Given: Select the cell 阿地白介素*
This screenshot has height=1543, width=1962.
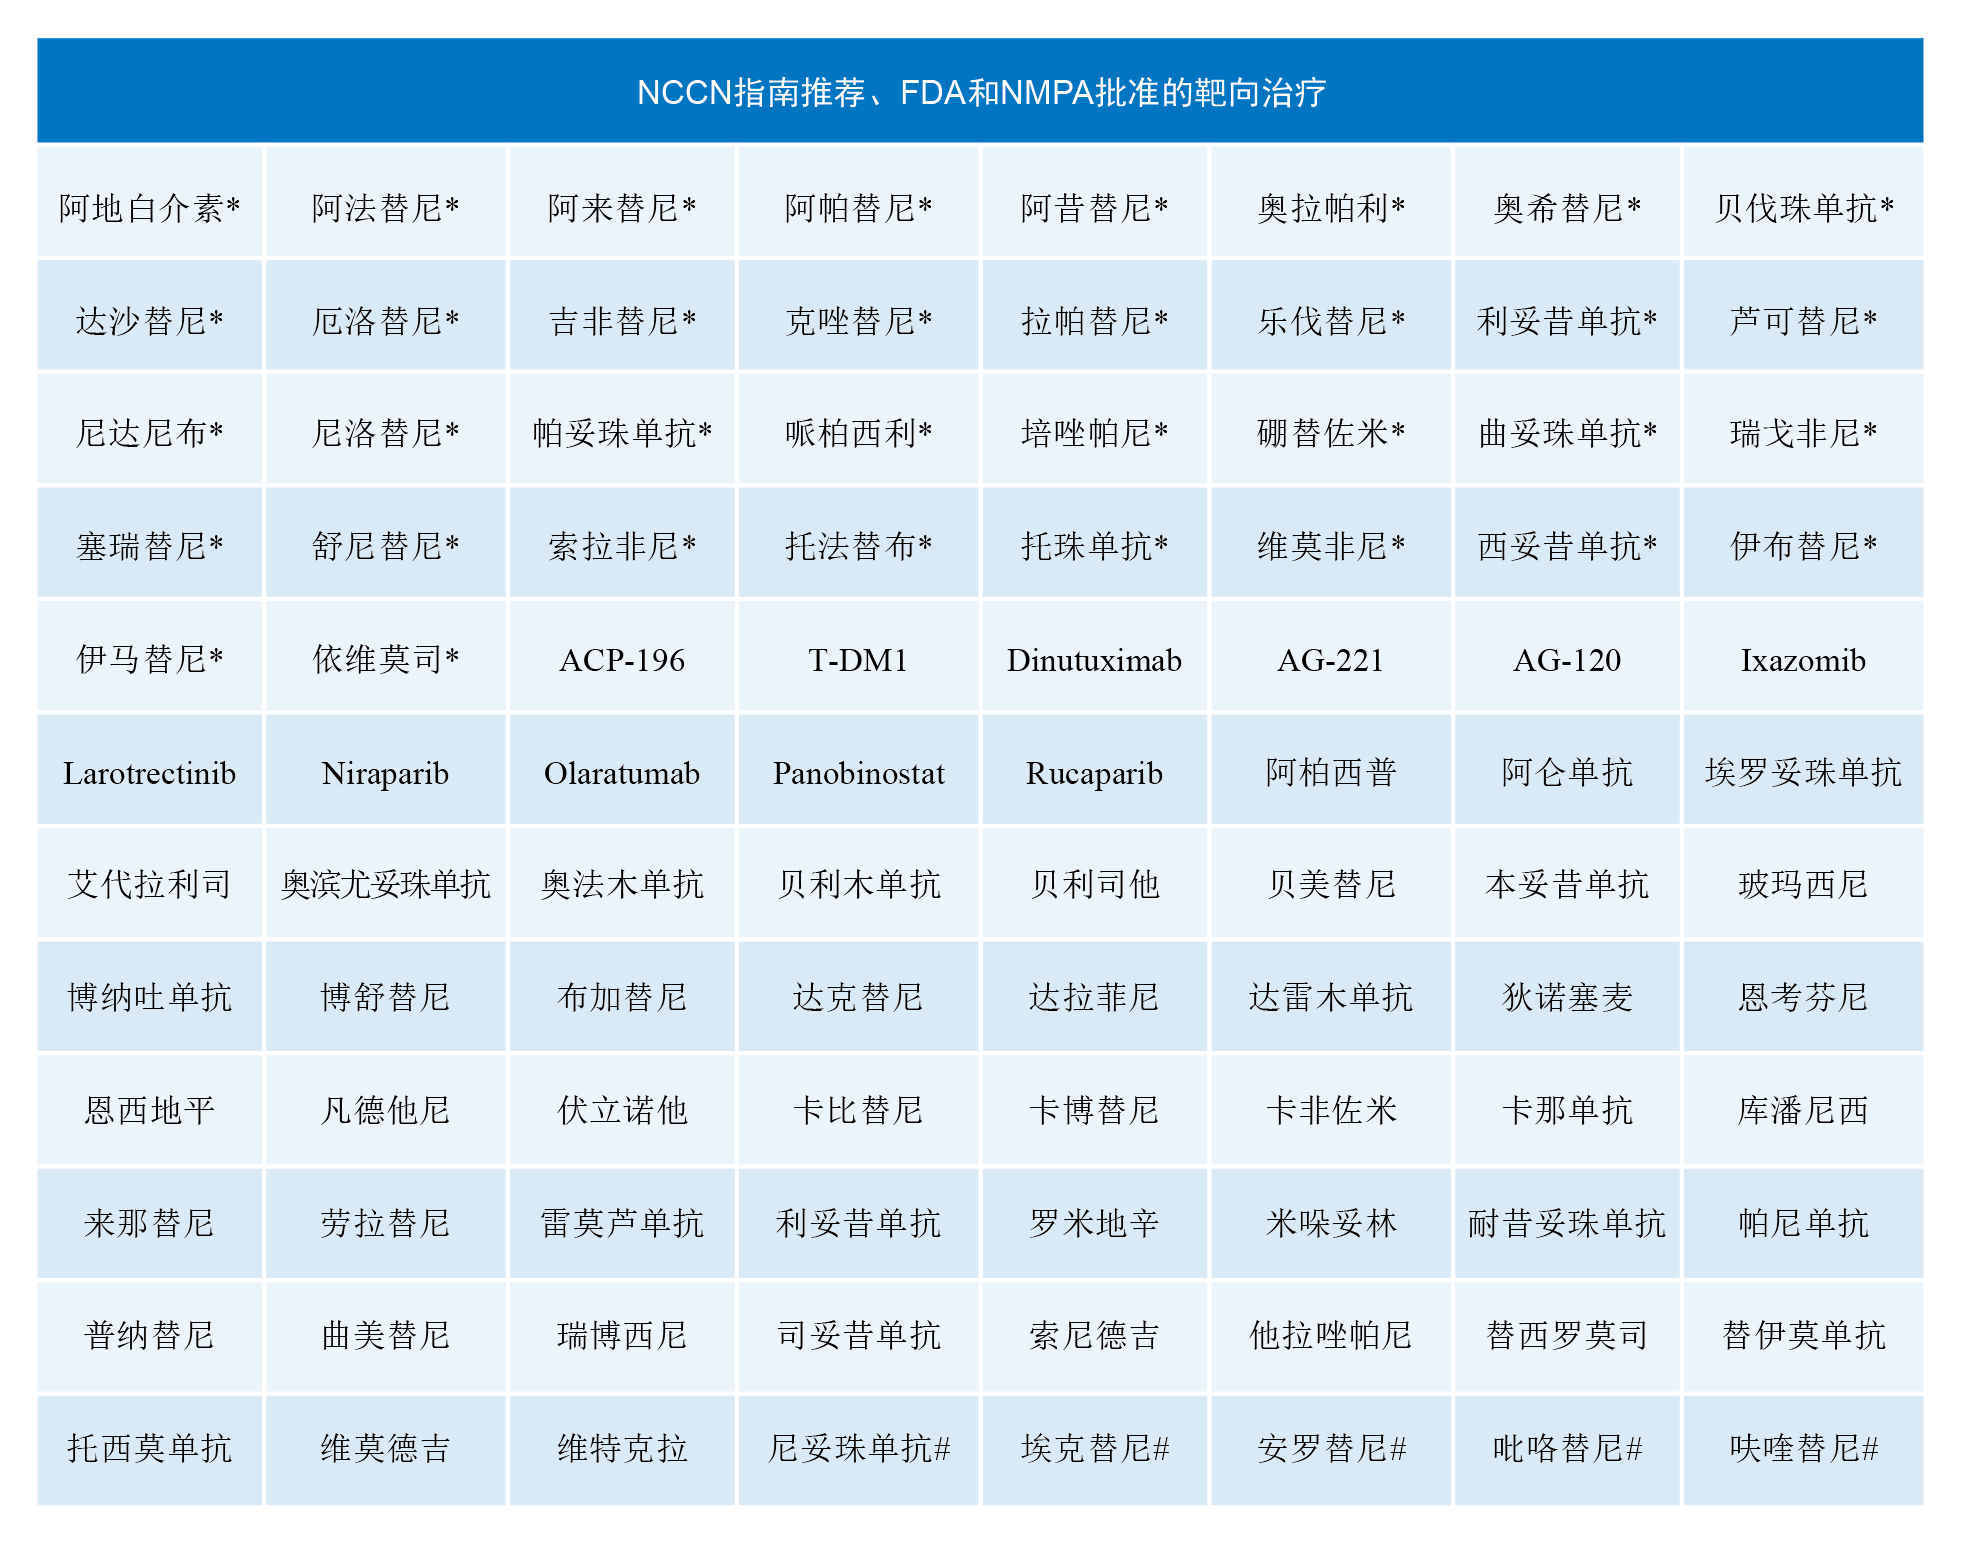Looking at the screenshot, I should (149, 208).
